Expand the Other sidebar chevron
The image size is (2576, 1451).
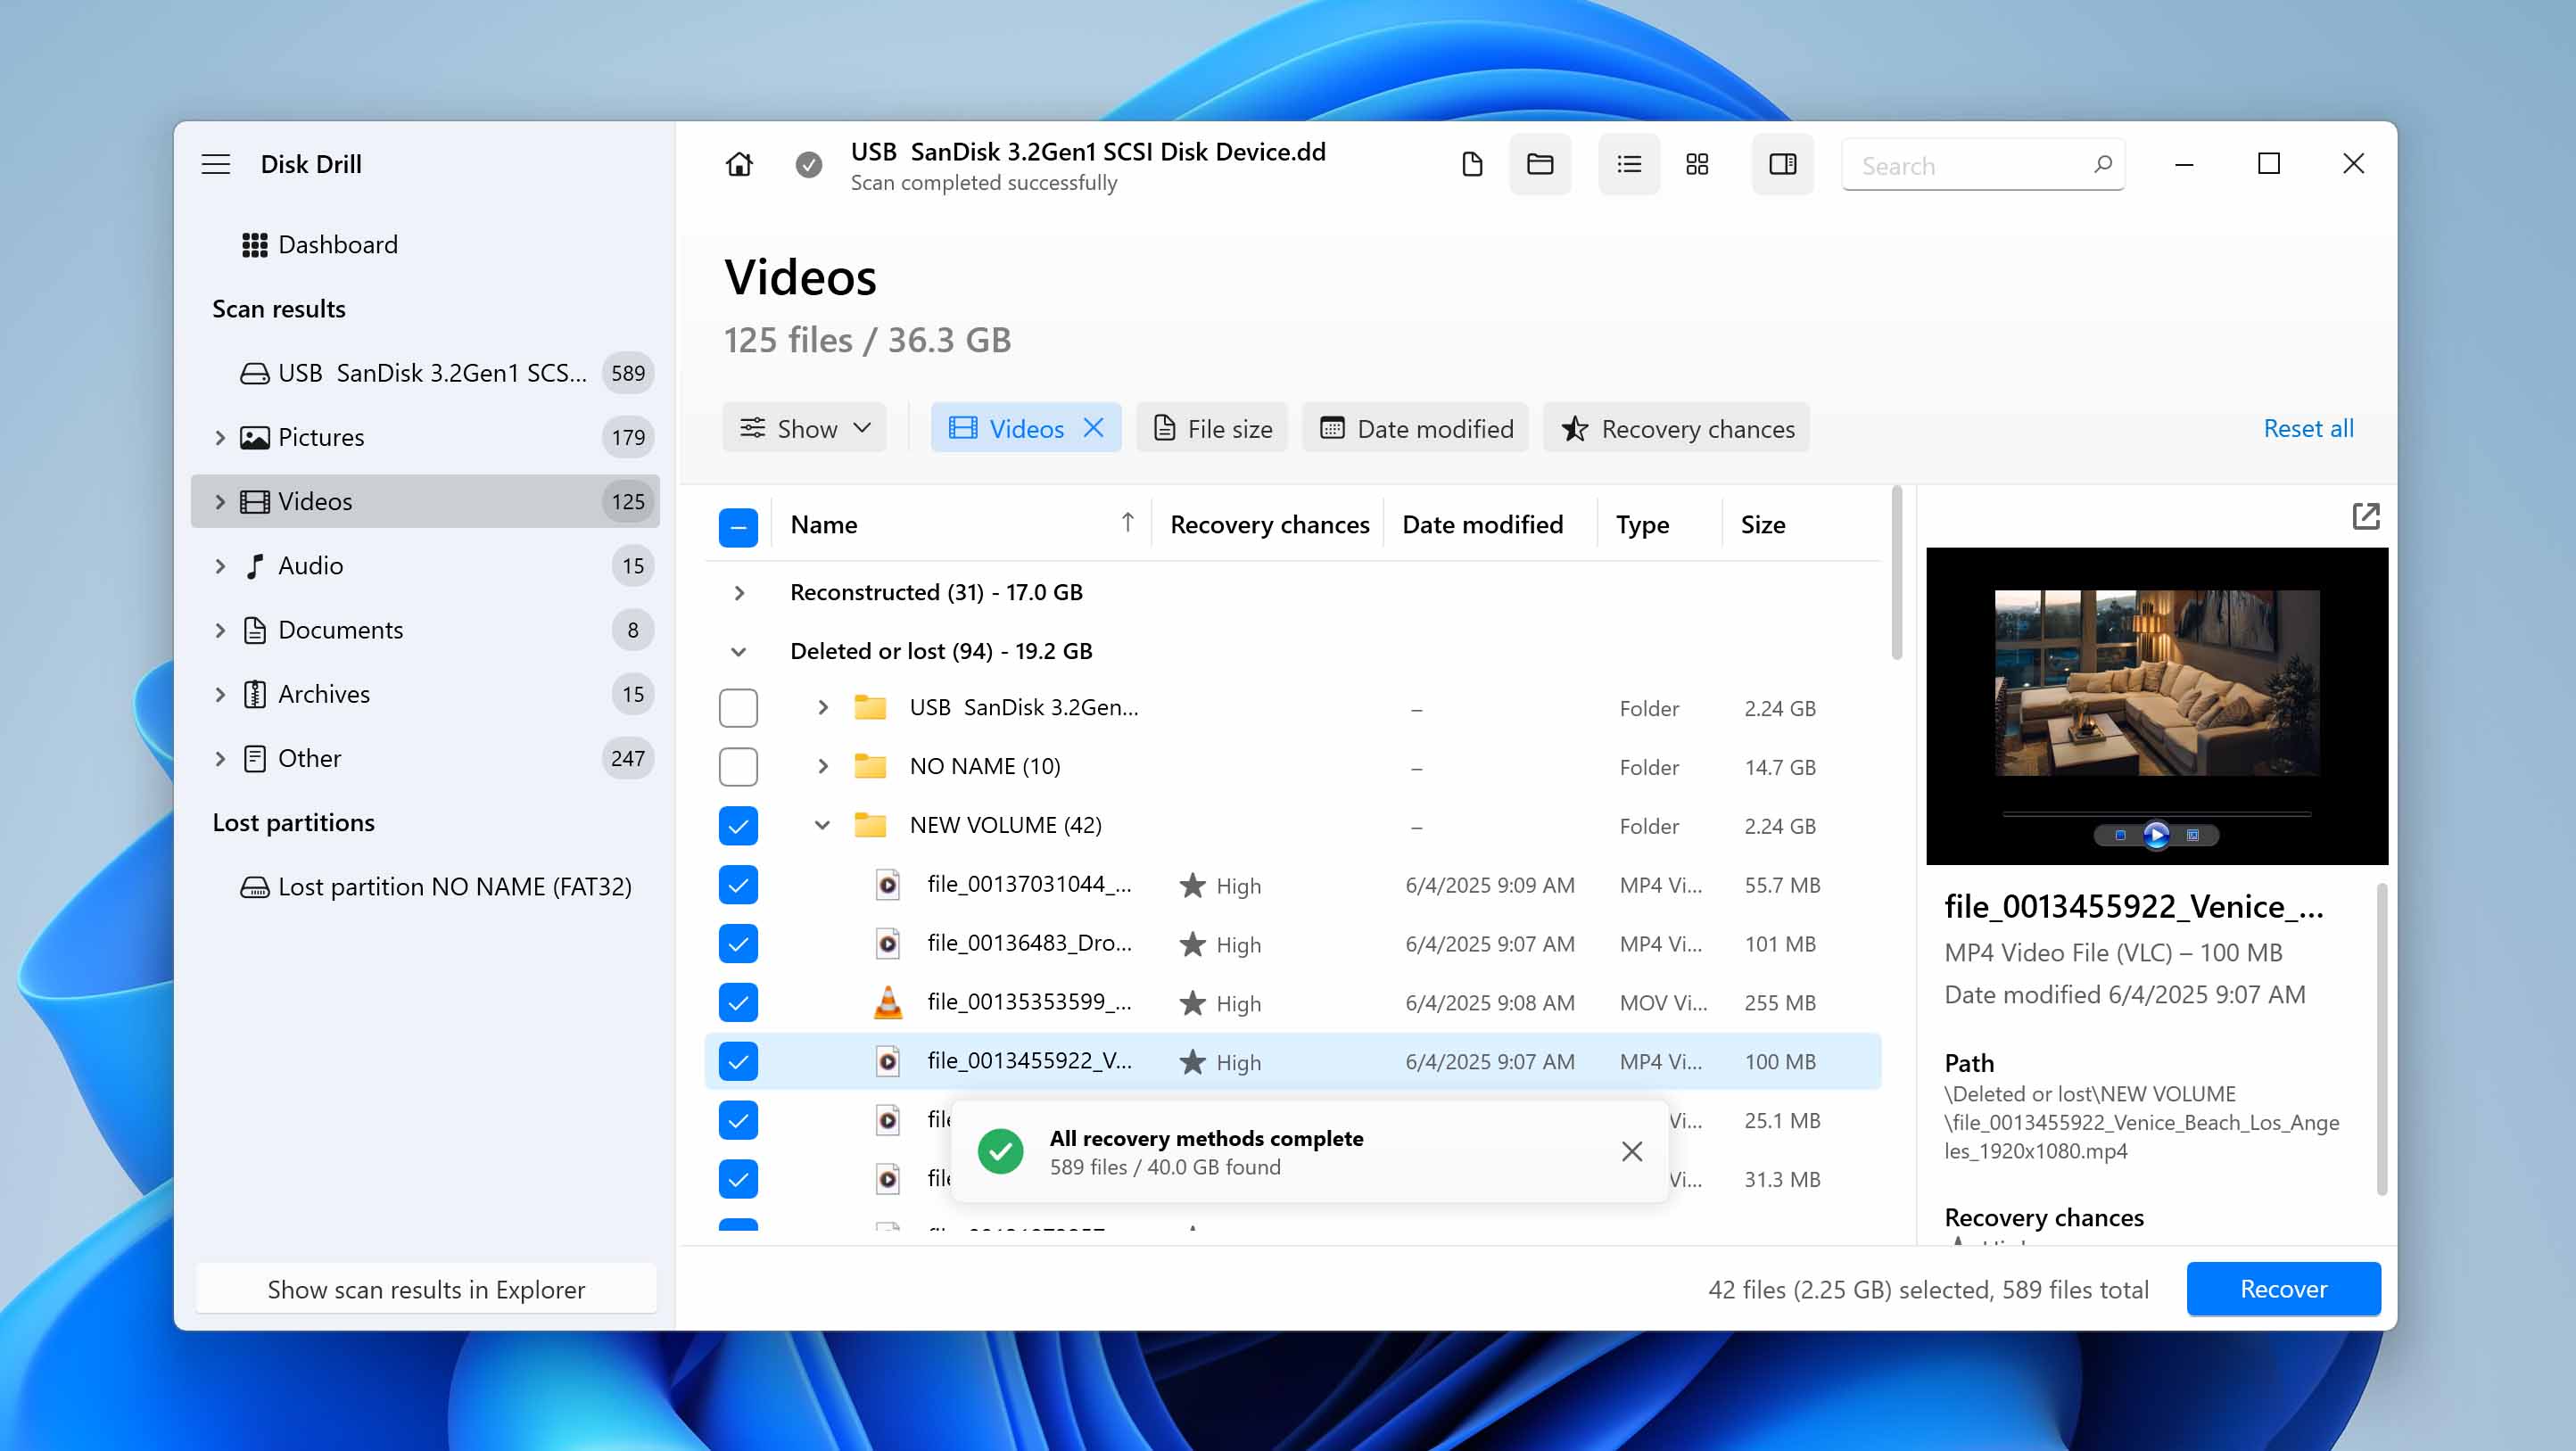click(x=220, y=758)
